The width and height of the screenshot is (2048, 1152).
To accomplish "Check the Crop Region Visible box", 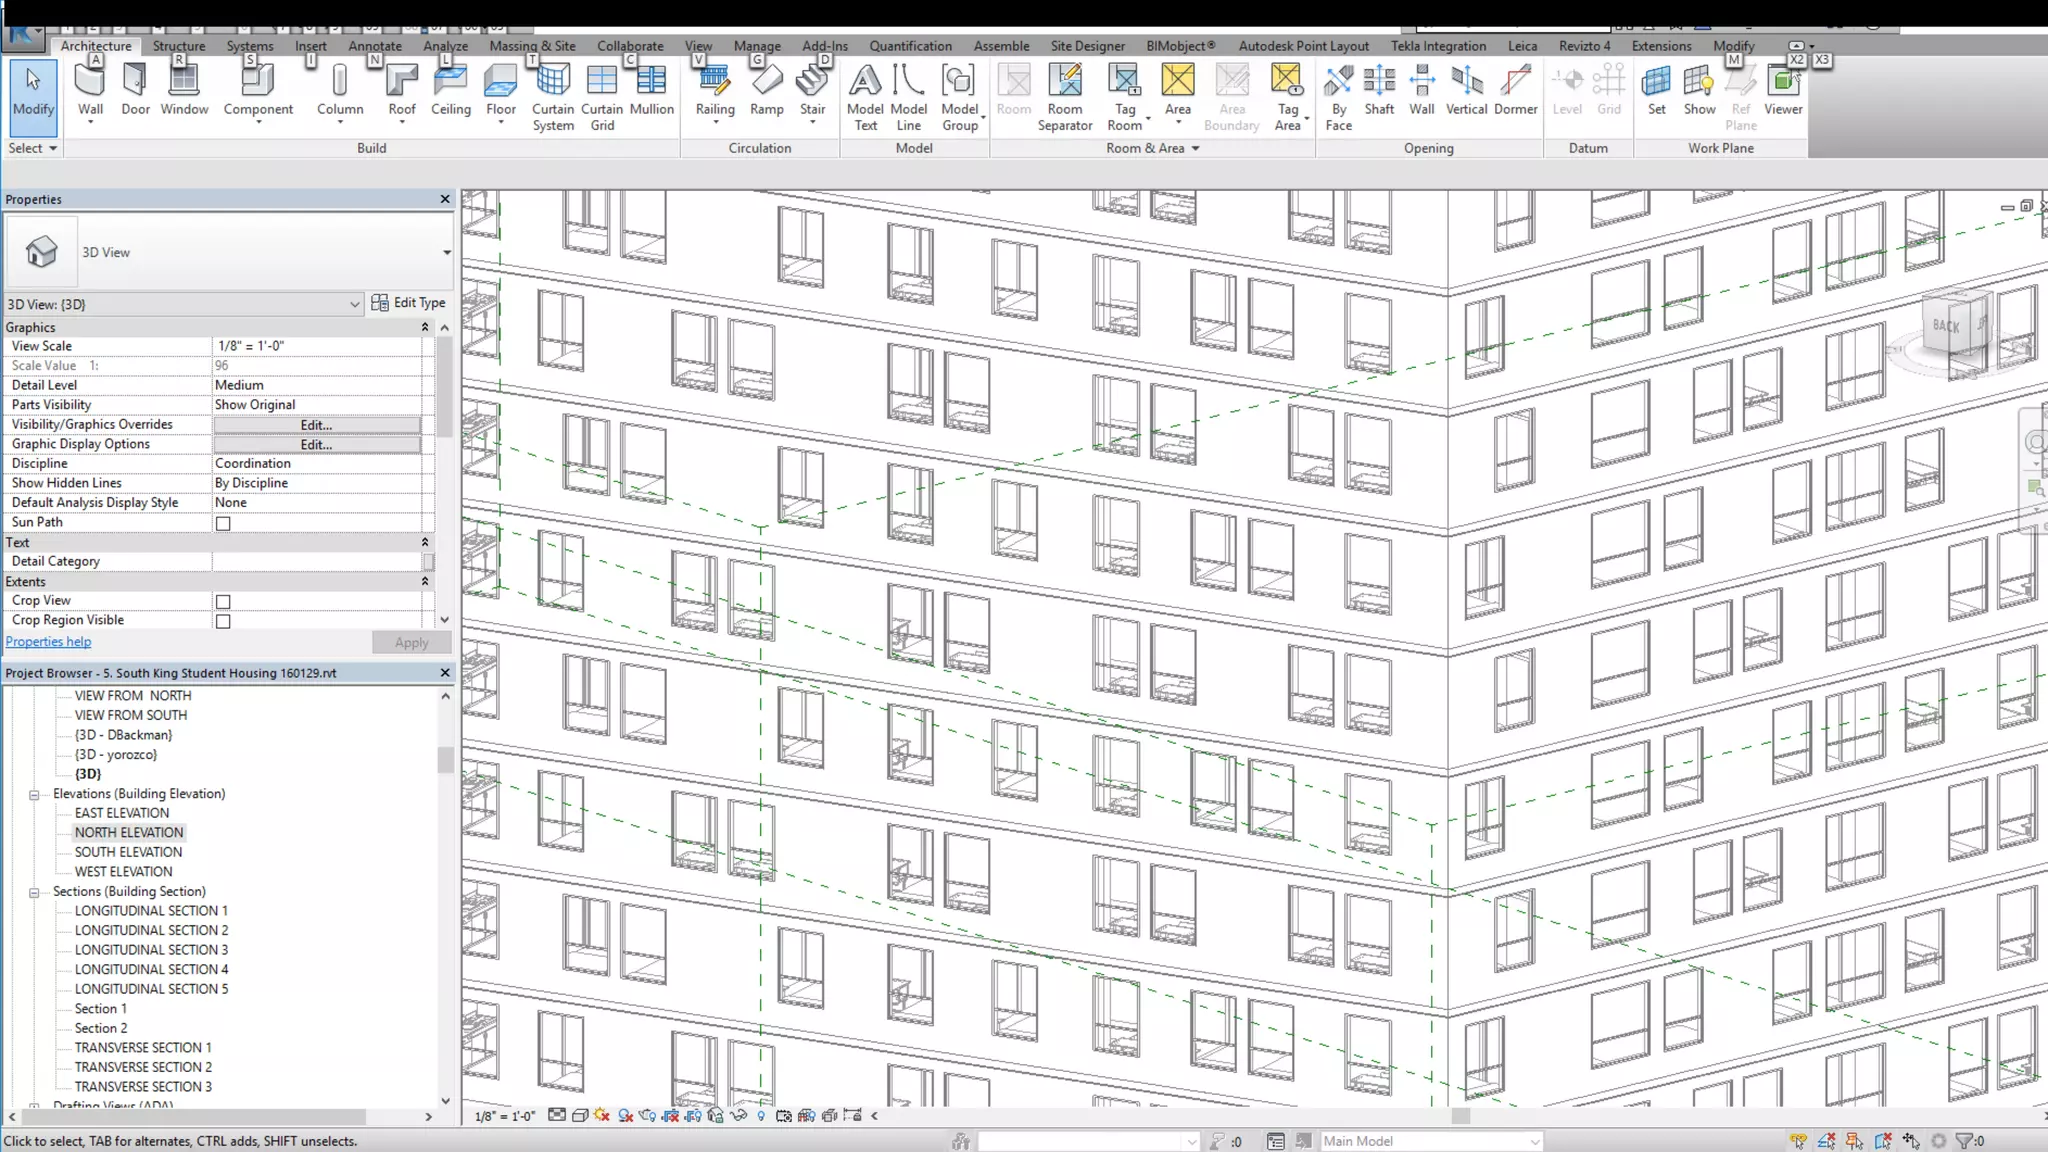I will pos(223,621).
